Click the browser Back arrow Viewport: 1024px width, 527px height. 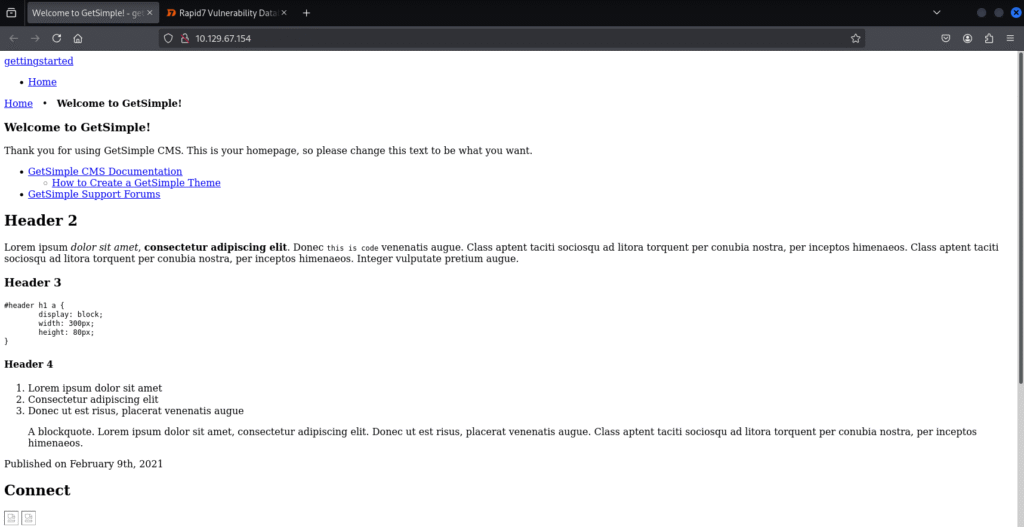(14, 39)
